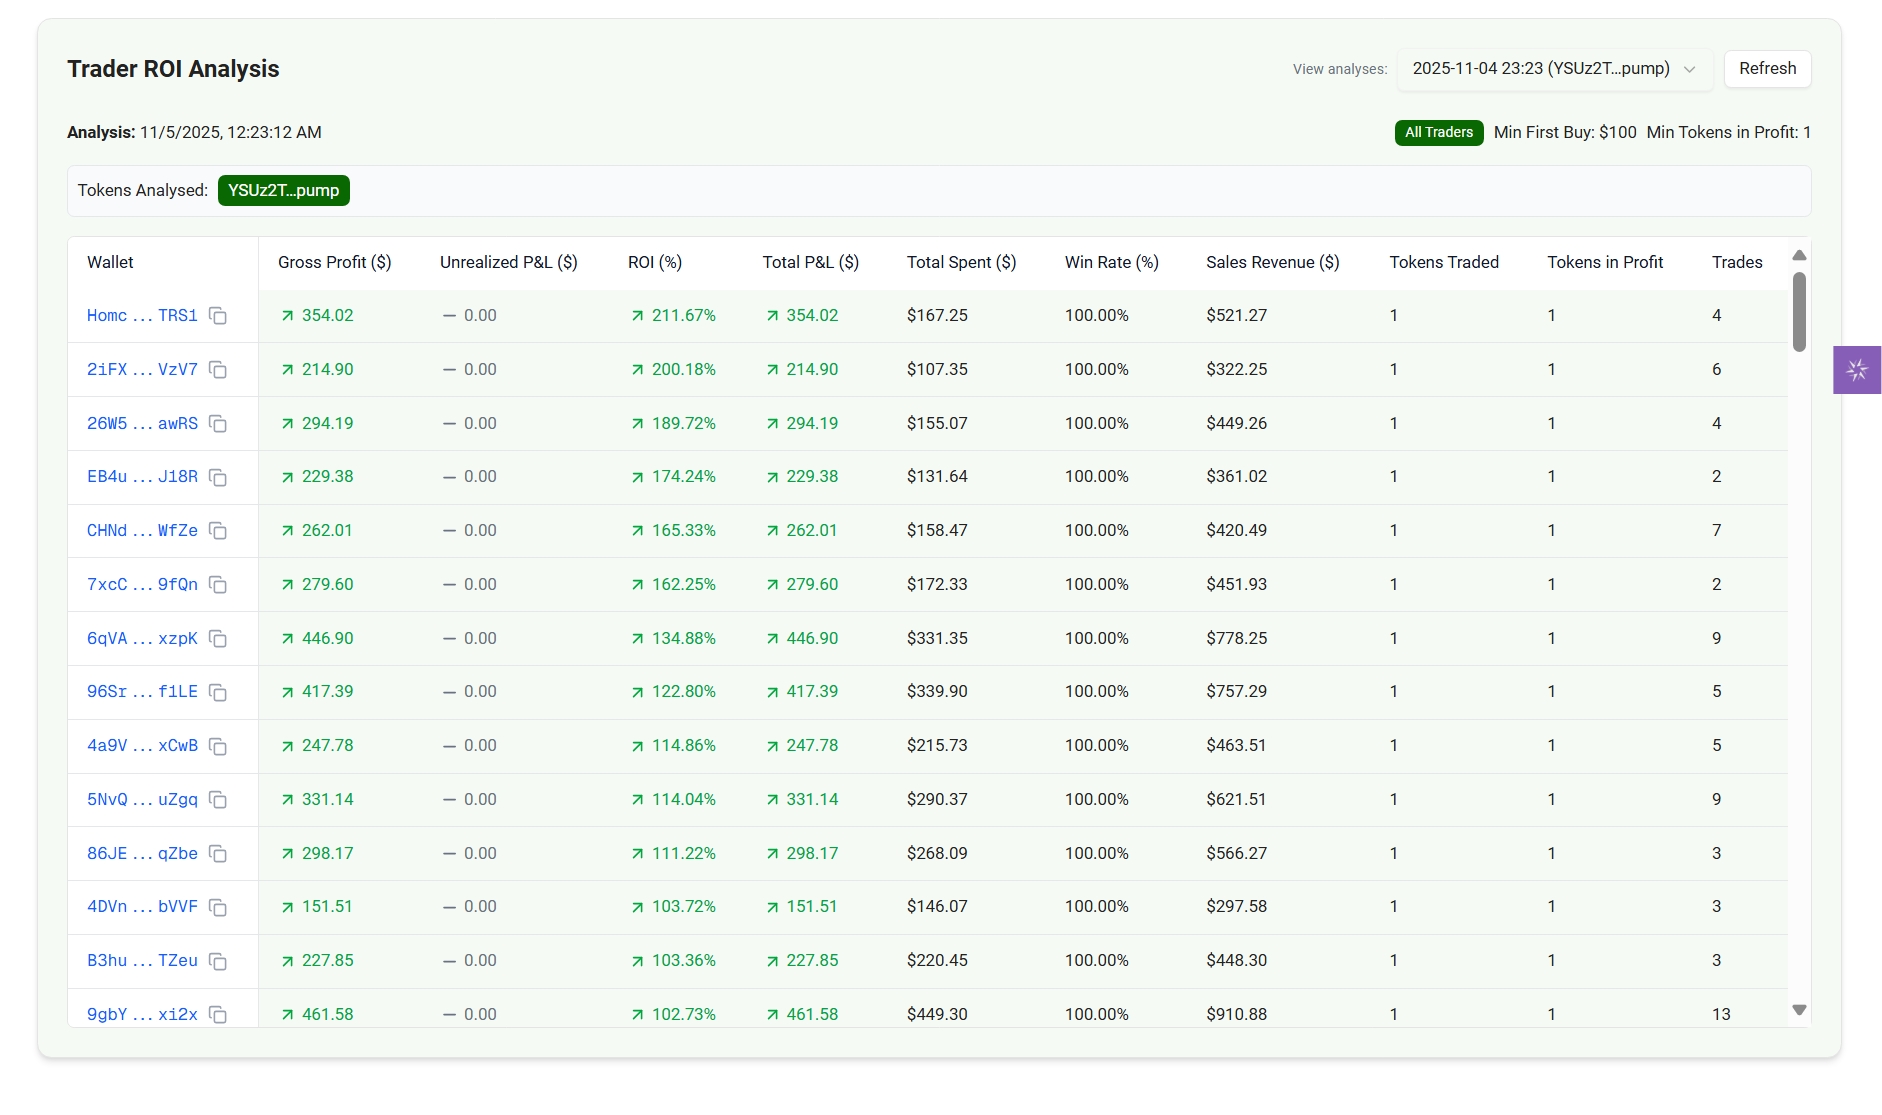Sort by the Win Rate (%) column header
The width and height of the screenshot is (1882, 1115).
pyautogui.click(x=1111, y=262)
